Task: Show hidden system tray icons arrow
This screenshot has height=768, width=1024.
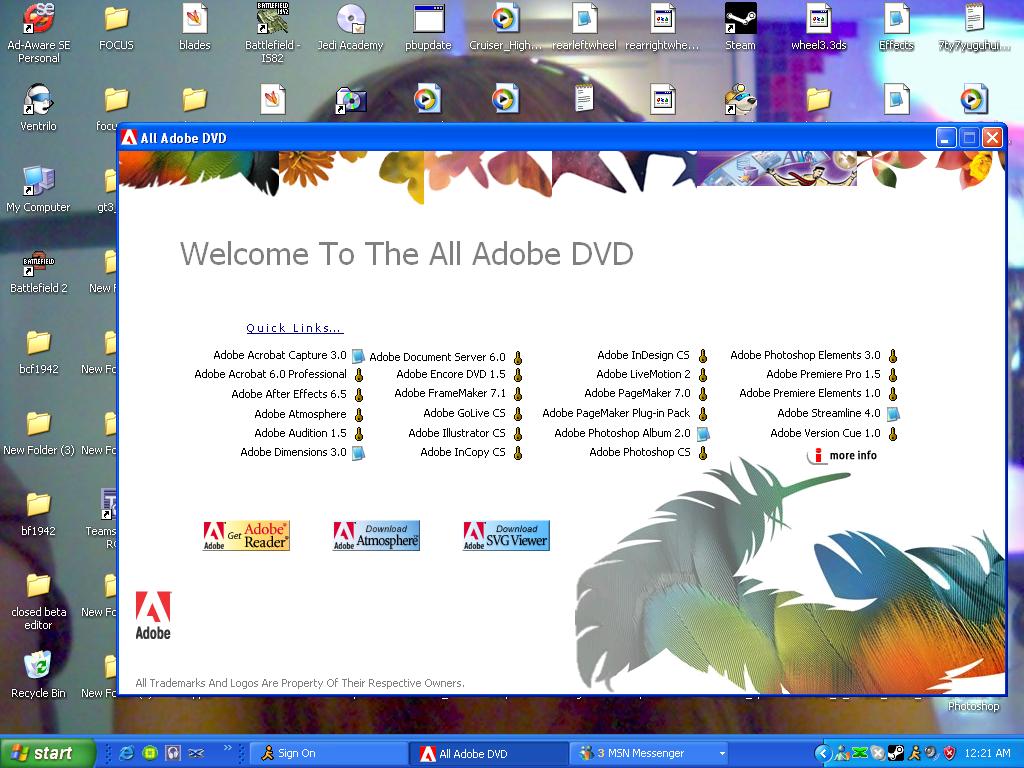Action: [823, 754]
